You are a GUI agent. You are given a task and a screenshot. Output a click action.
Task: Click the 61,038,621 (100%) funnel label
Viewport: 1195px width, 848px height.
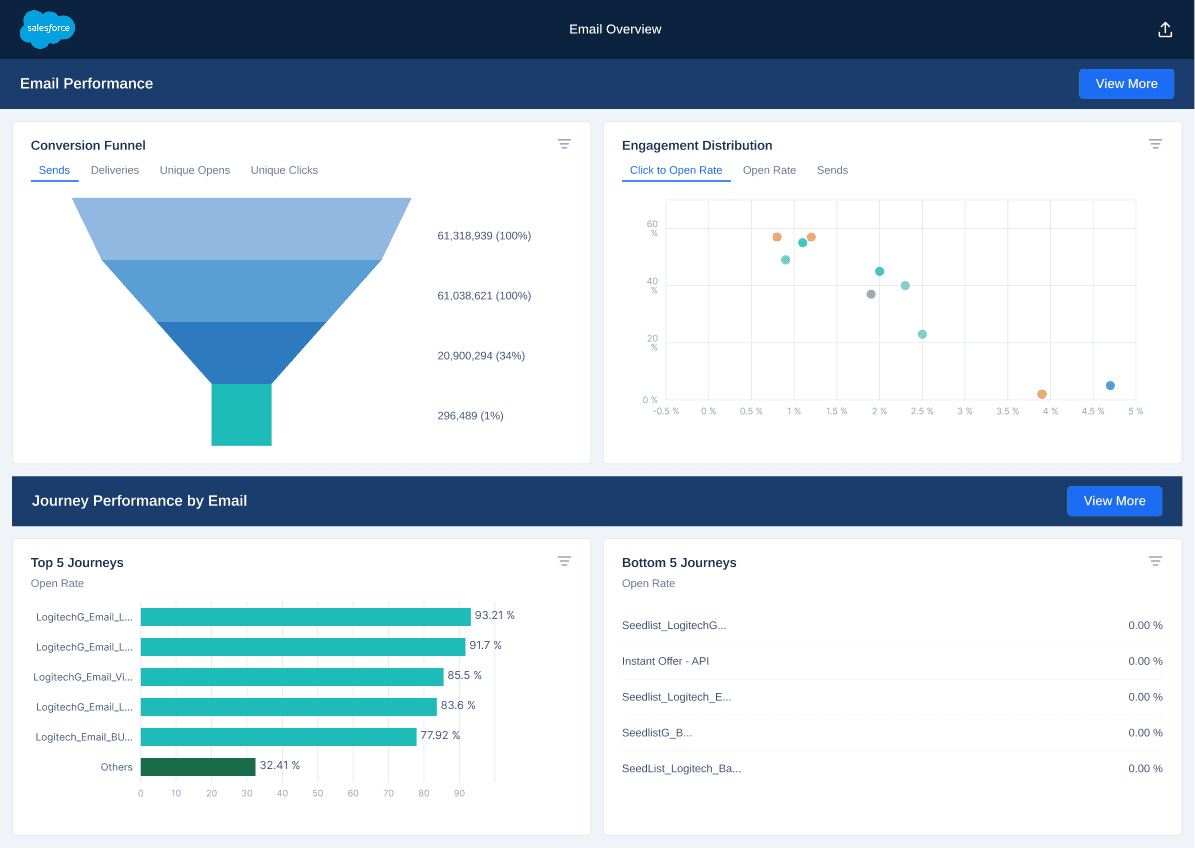[484, 296]
